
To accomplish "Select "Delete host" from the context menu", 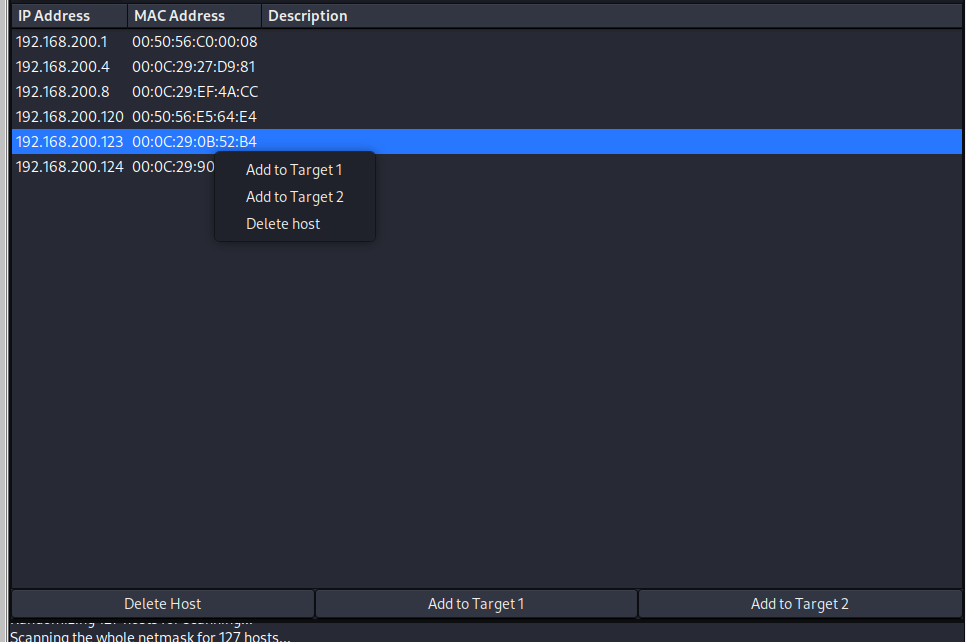I will coord(283,224).
